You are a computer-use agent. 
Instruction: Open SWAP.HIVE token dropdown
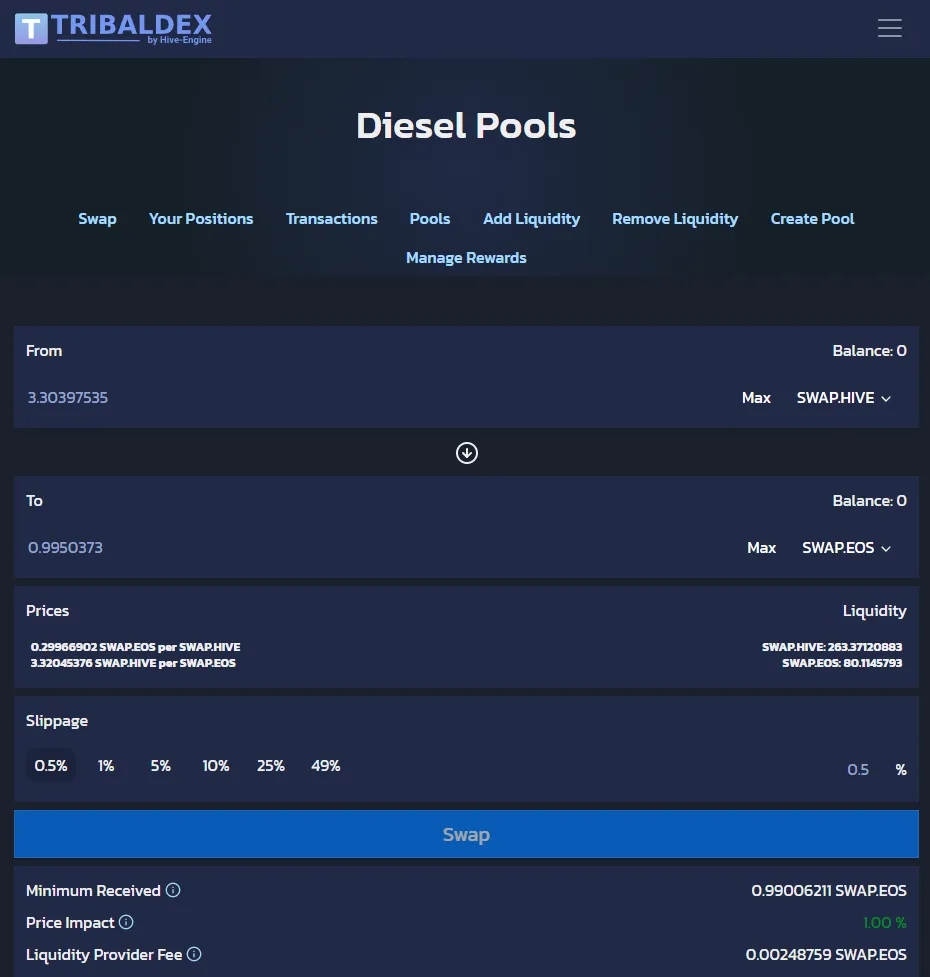(843, 398)
